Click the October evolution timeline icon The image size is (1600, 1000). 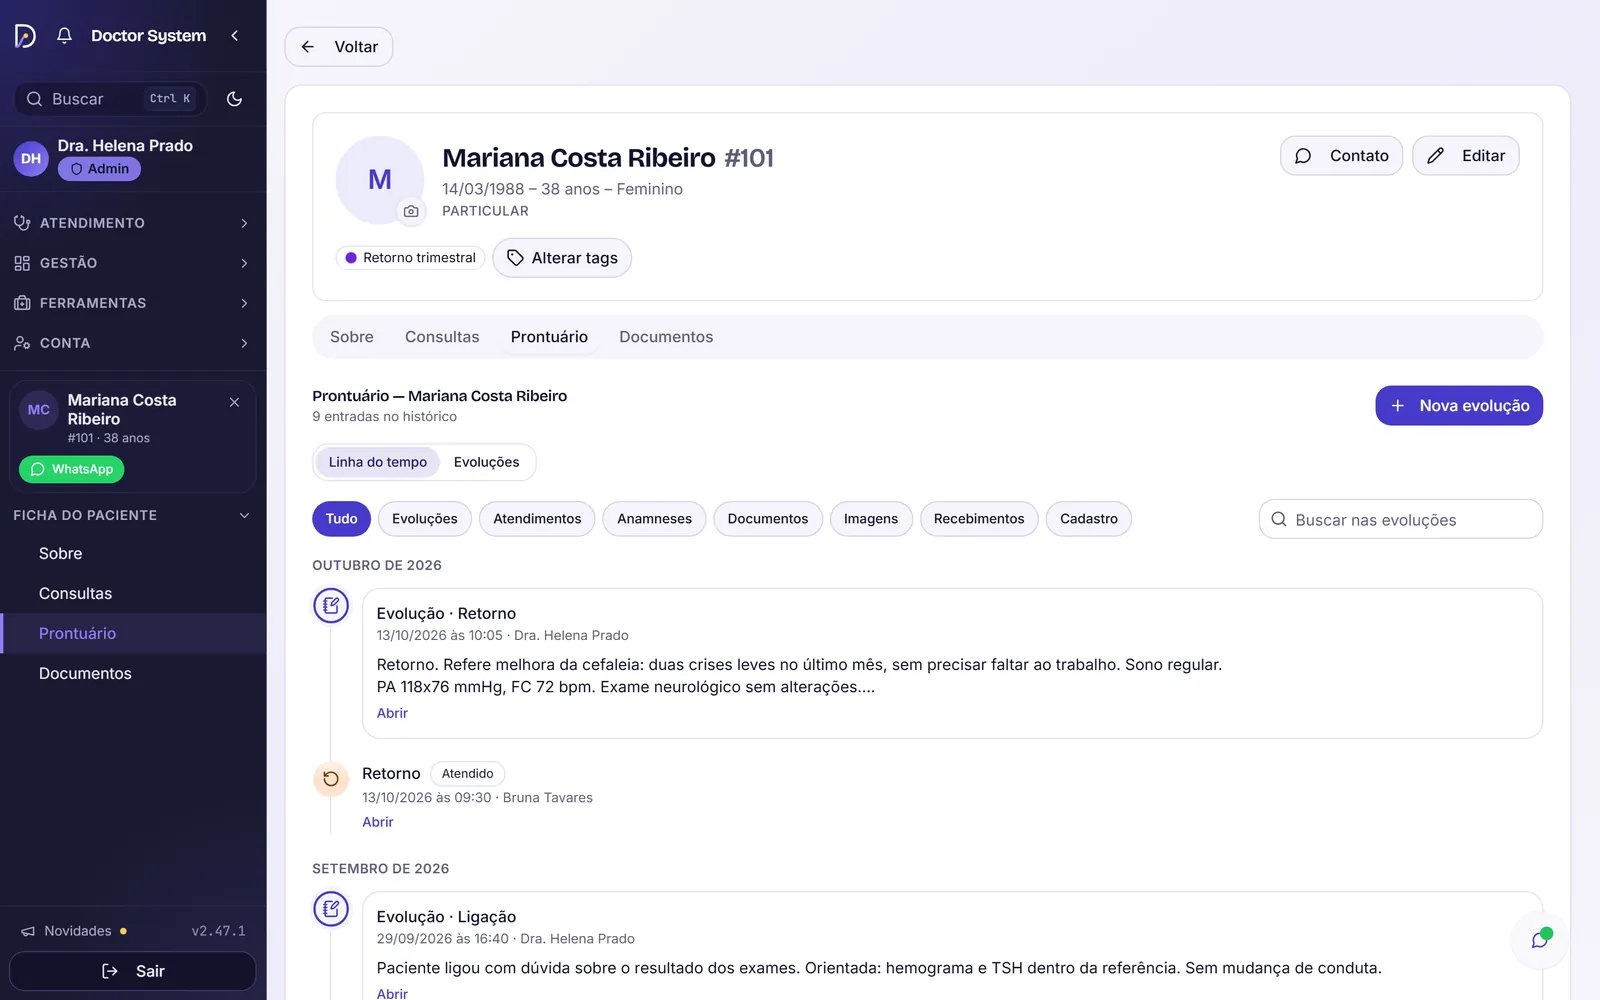[331, 605]
